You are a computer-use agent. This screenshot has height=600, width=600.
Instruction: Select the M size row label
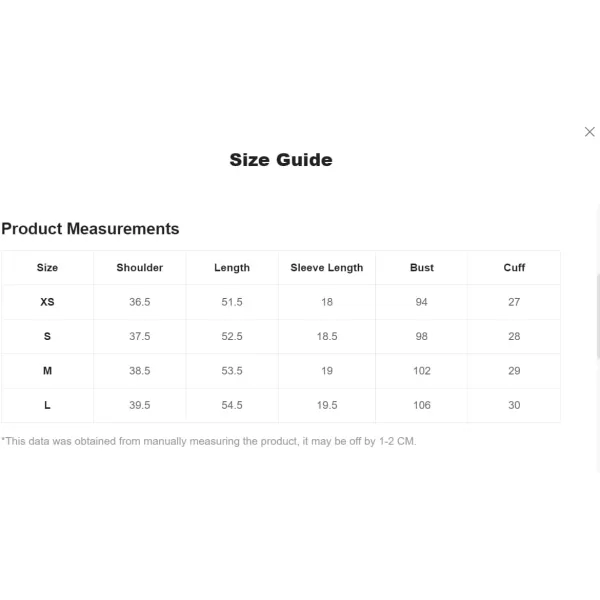tap(47, 371)
